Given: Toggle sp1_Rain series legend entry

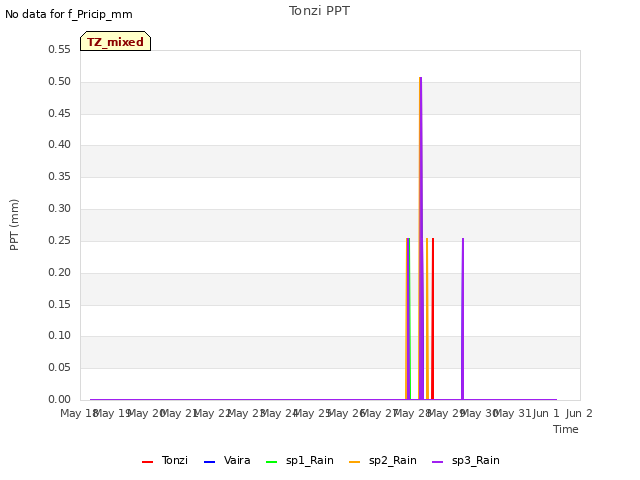Looking at the screenshot, I should 300,460.
